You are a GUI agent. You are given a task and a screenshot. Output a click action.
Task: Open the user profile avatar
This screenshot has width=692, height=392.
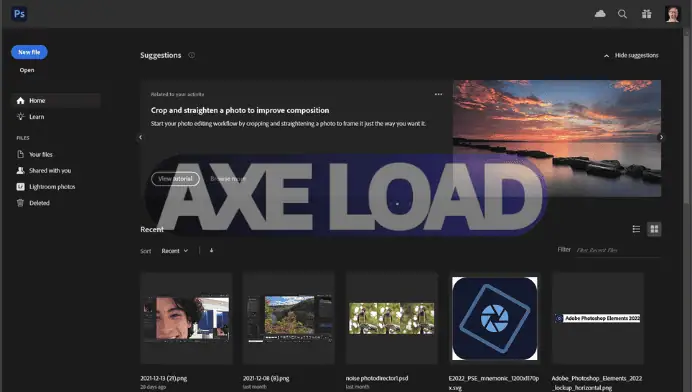[672, 14]
